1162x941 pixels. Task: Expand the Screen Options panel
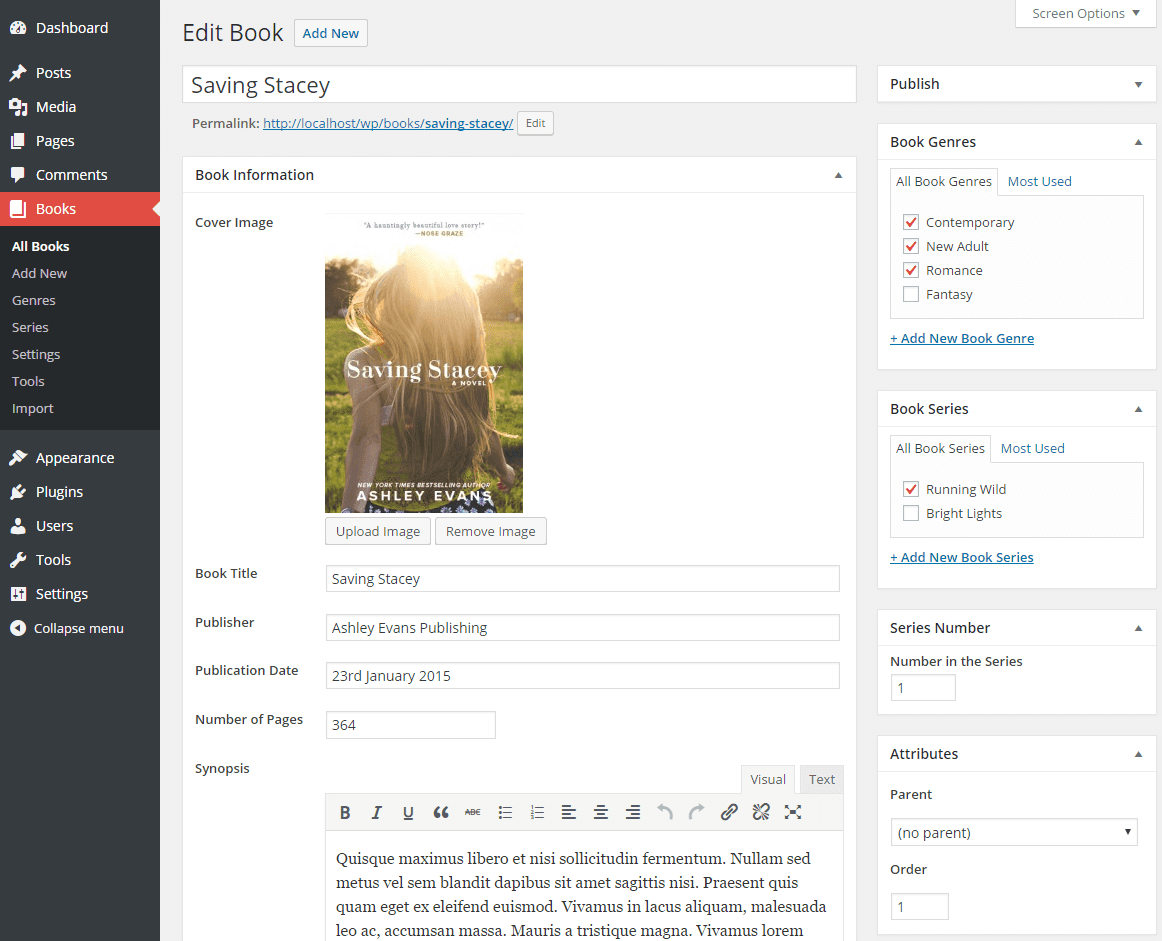[1085, 14]
